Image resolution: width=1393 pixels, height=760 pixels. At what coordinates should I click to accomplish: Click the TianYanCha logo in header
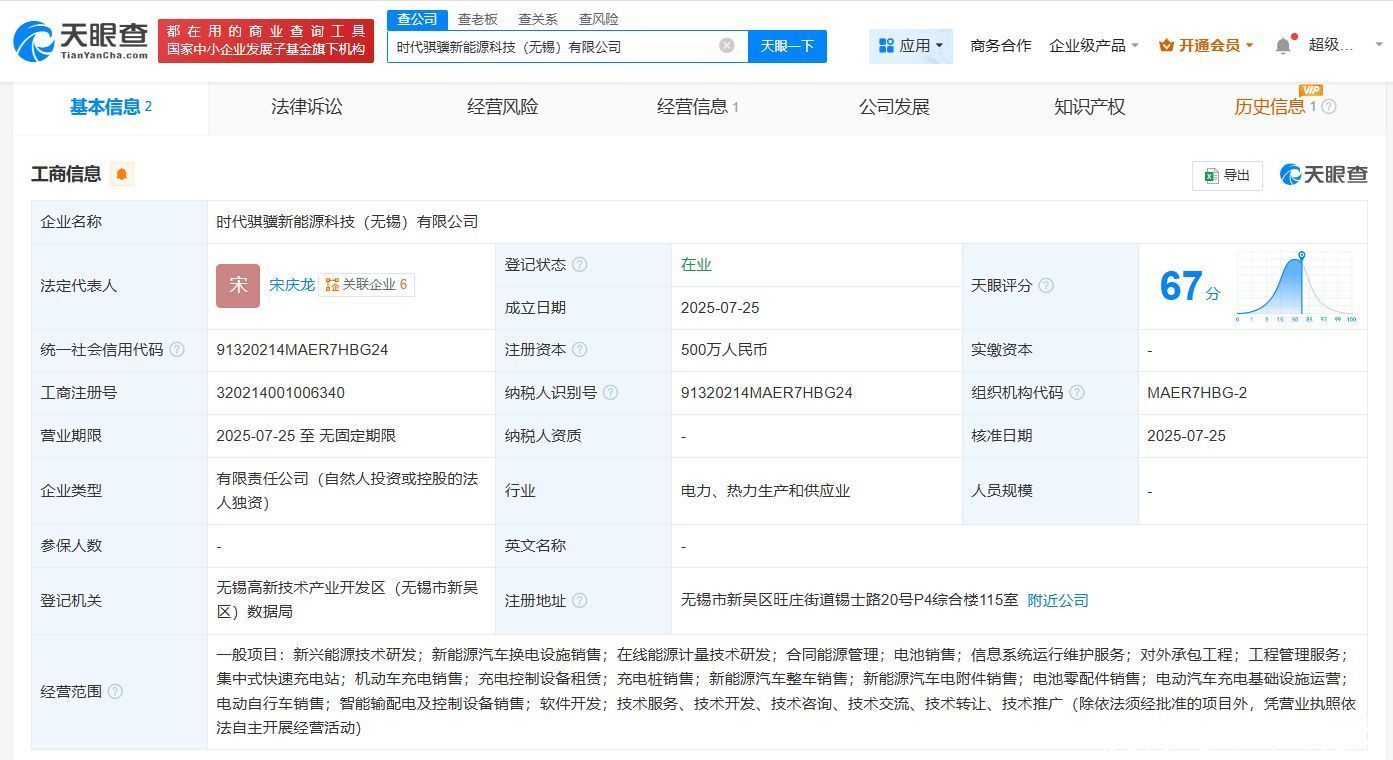[80, 41]
